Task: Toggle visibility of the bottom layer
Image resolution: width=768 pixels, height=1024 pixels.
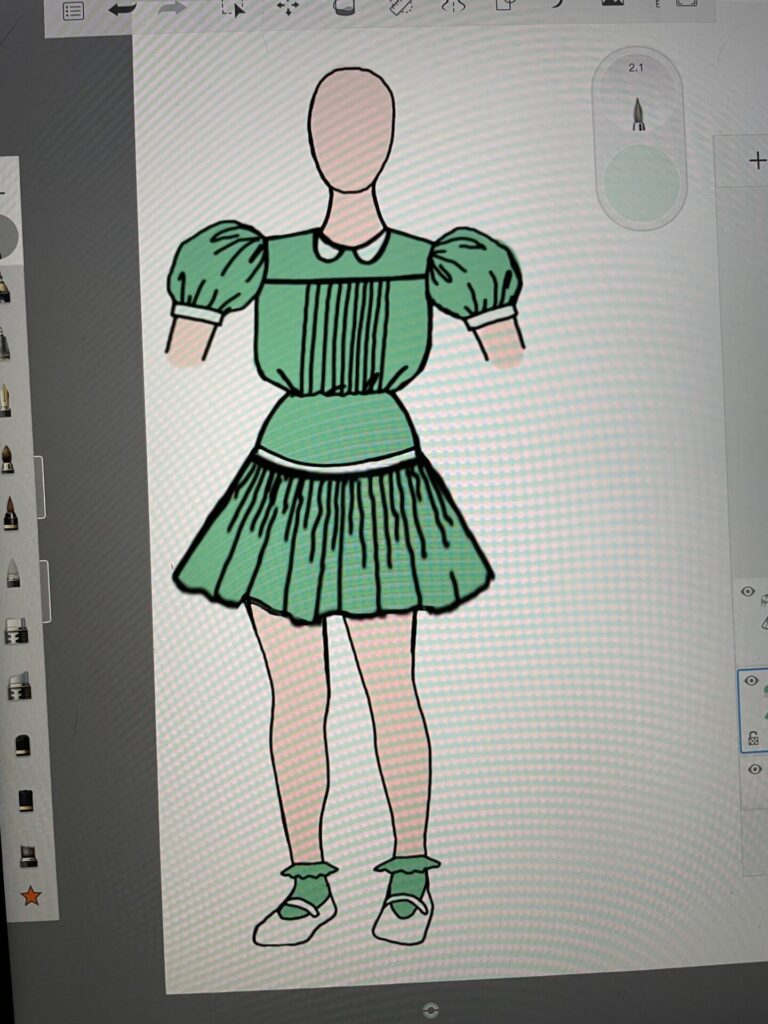Action: click(754, 769)
